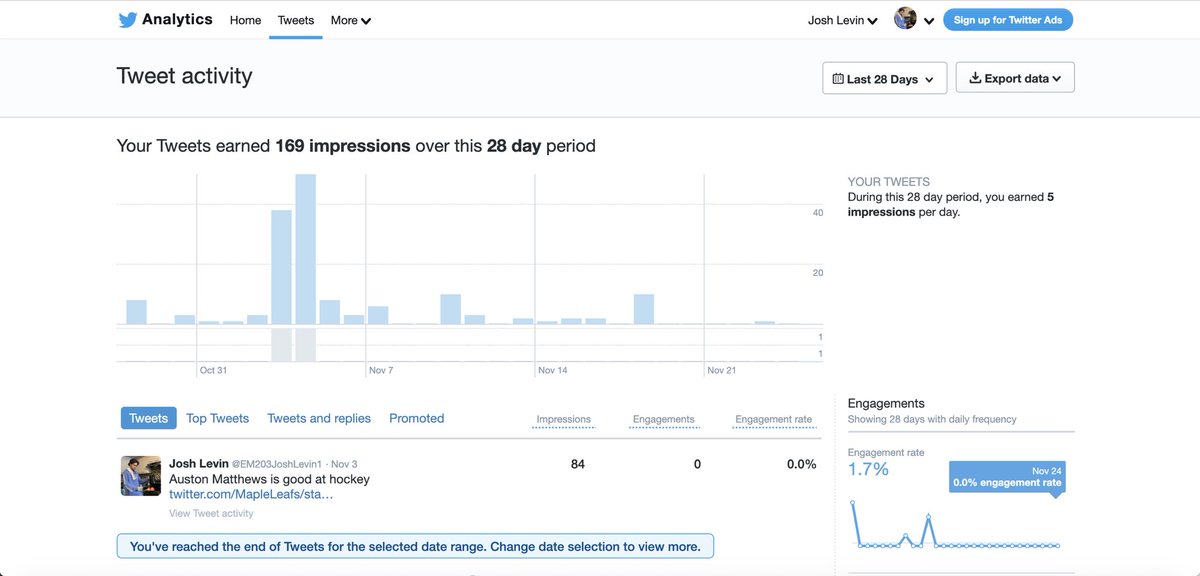
Task: Click the Oct 31 chart date label
Action: click(x=213, y=370)
